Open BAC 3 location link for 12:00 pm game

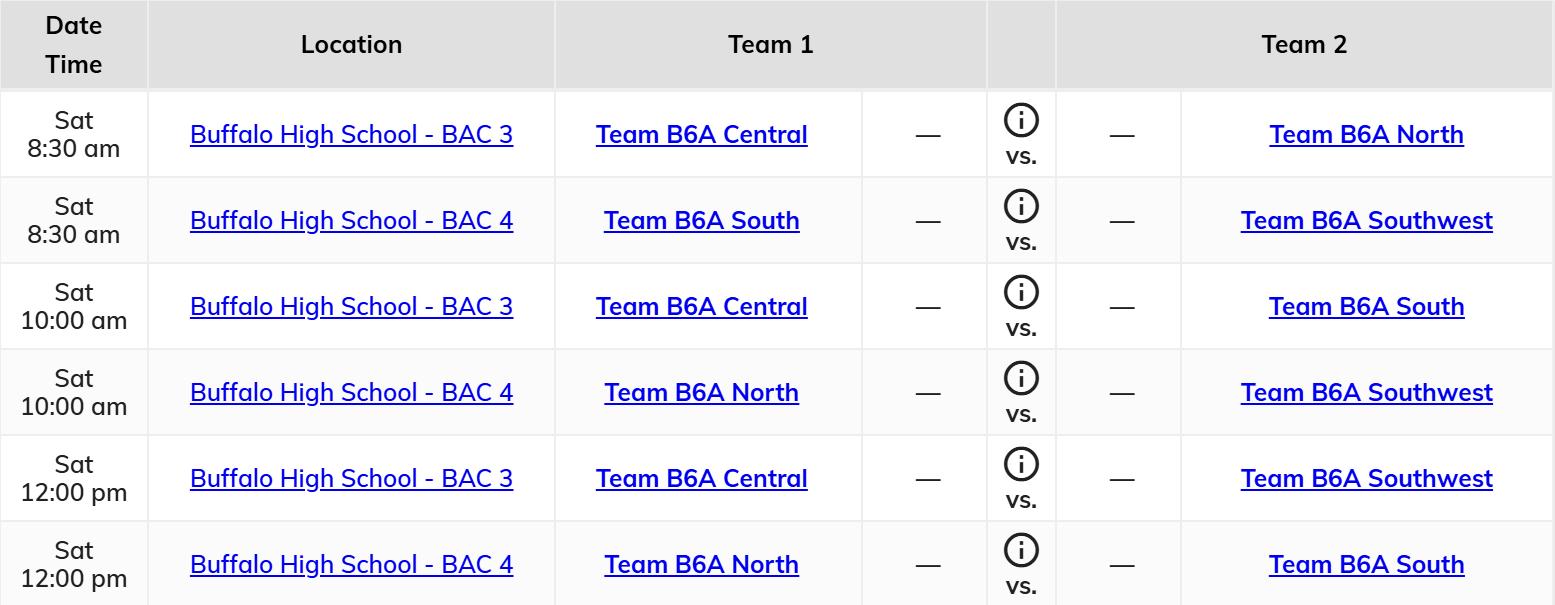(x=351, y=478)
